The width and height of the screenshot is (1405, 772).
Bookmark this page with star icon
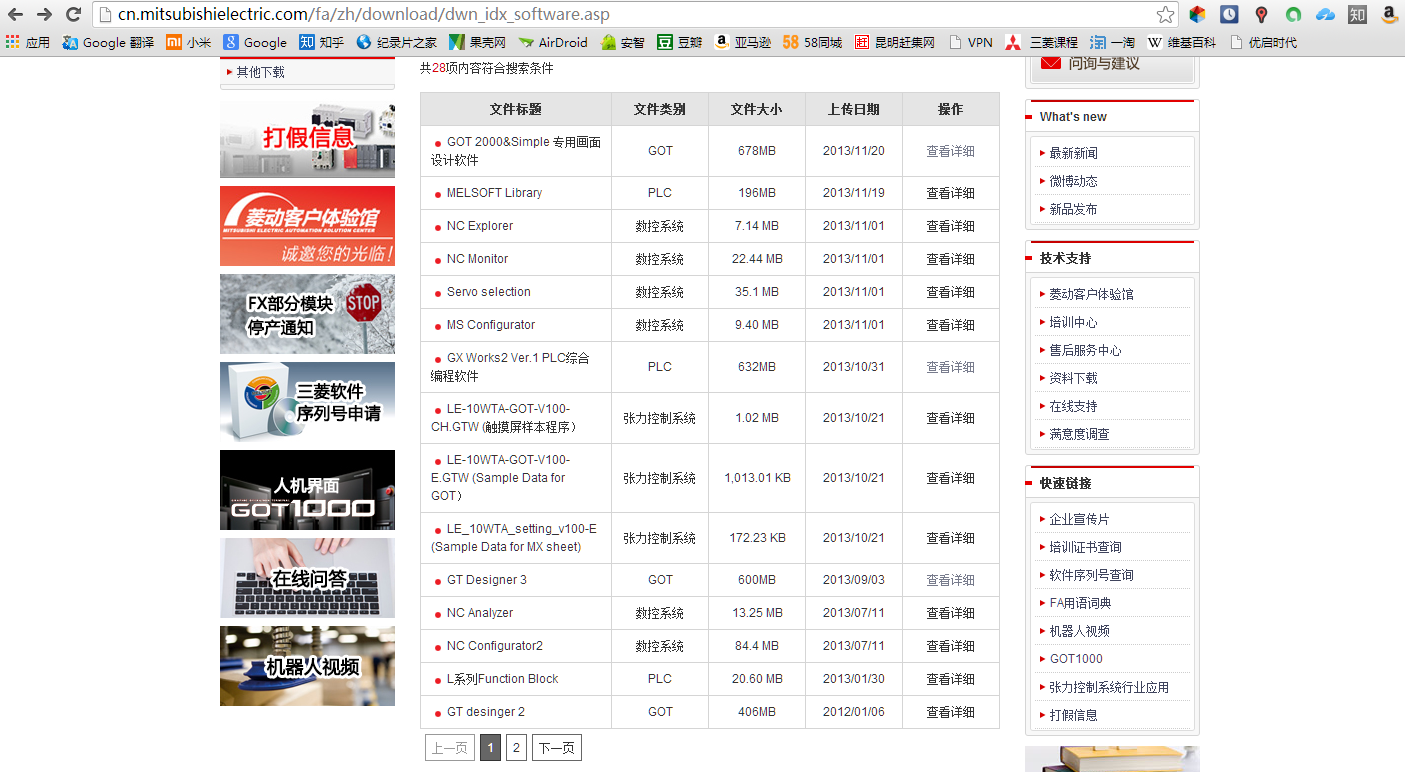click(1165, 14)
